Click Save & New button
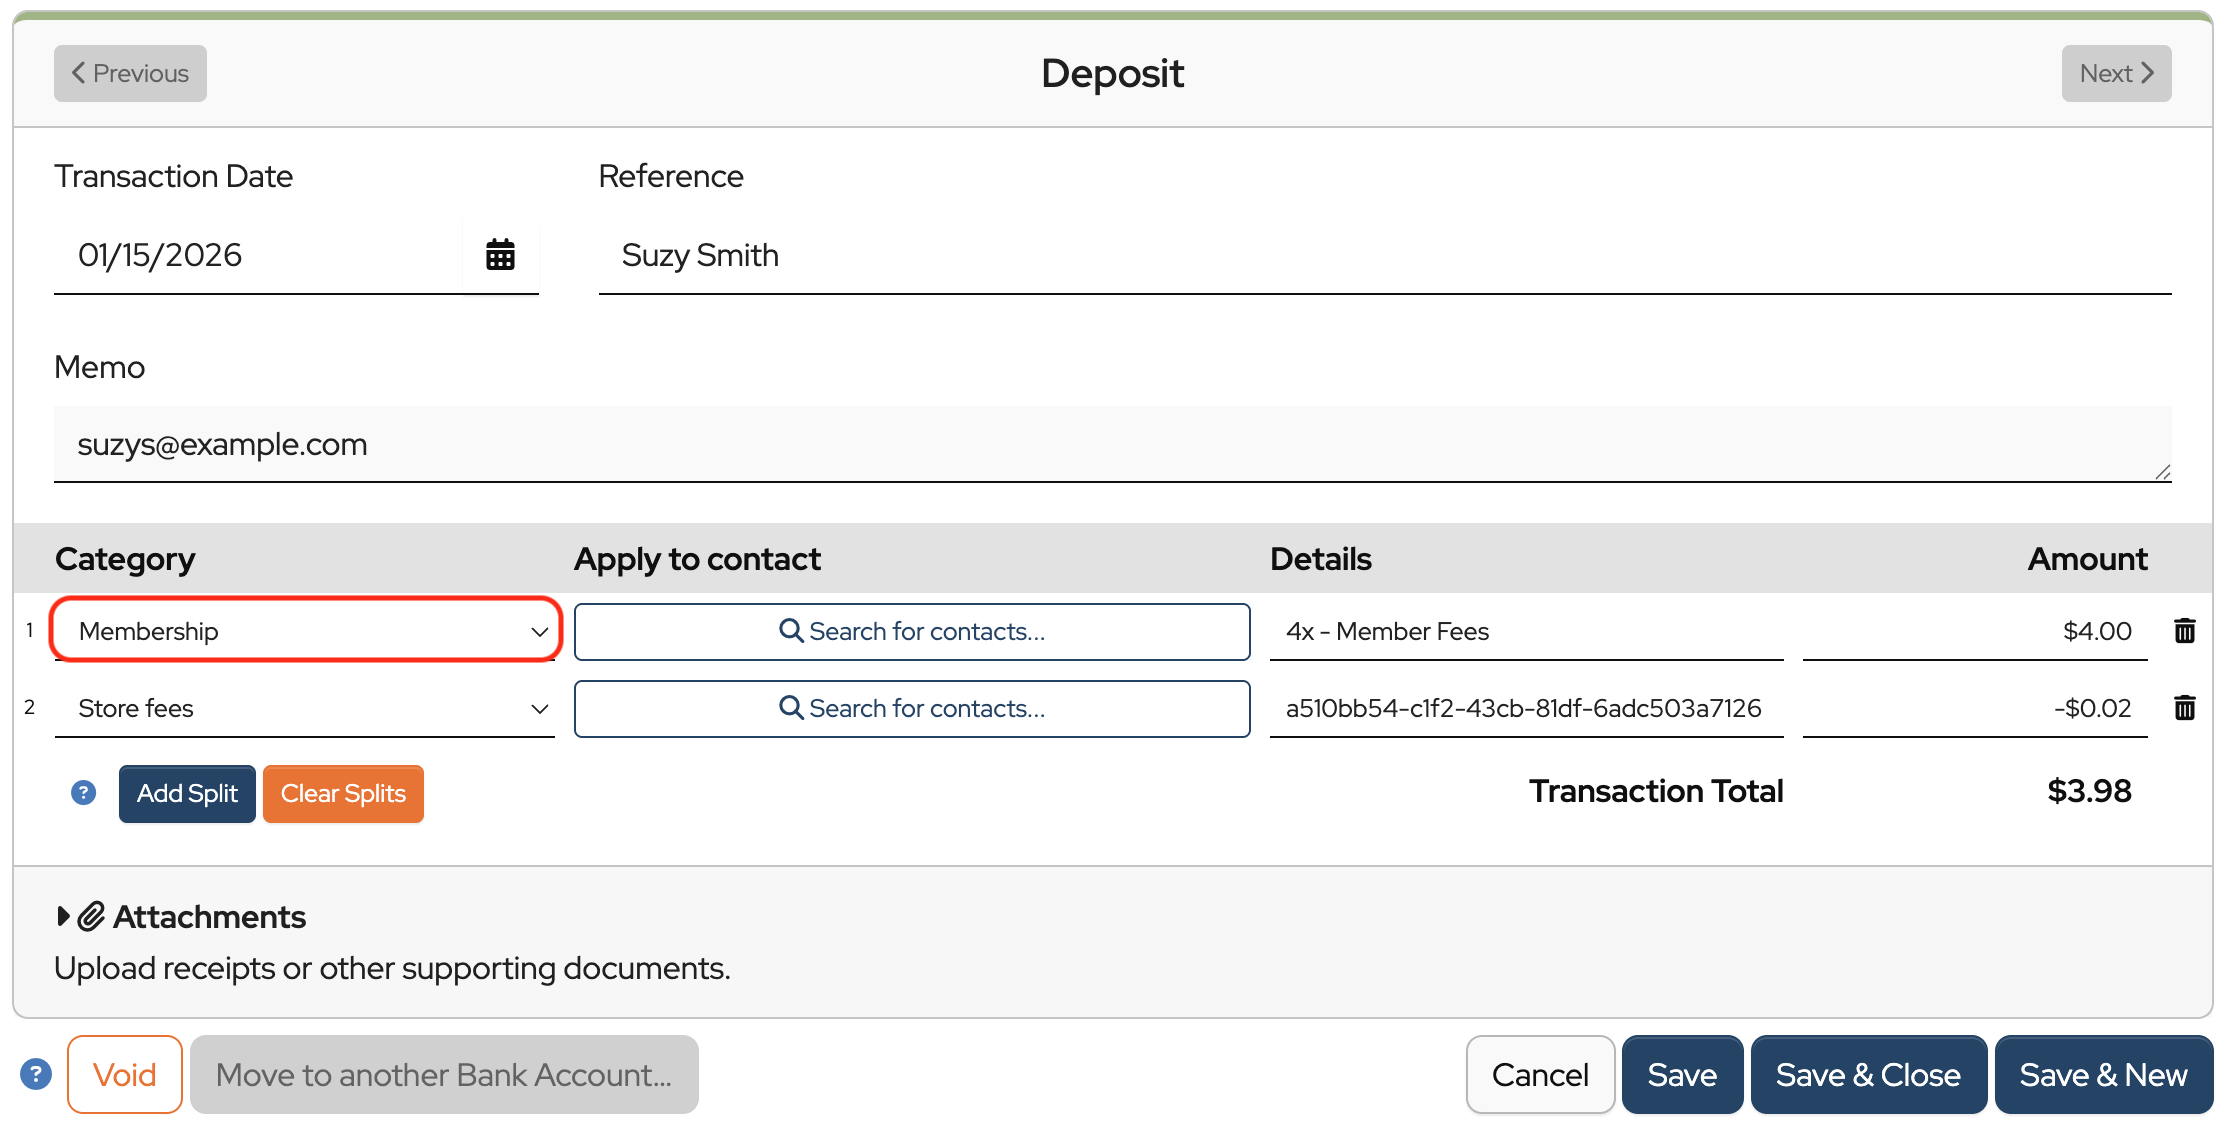Image resolution: width=2226 pixels, height=1136 pixels. tap(2103, 1074)
